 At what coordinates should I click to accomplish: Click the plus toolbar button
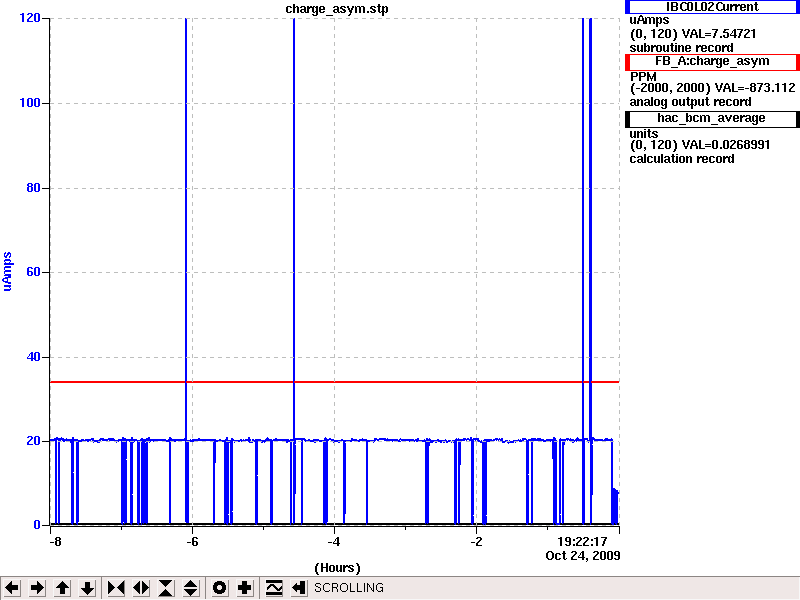pos(244,588)
